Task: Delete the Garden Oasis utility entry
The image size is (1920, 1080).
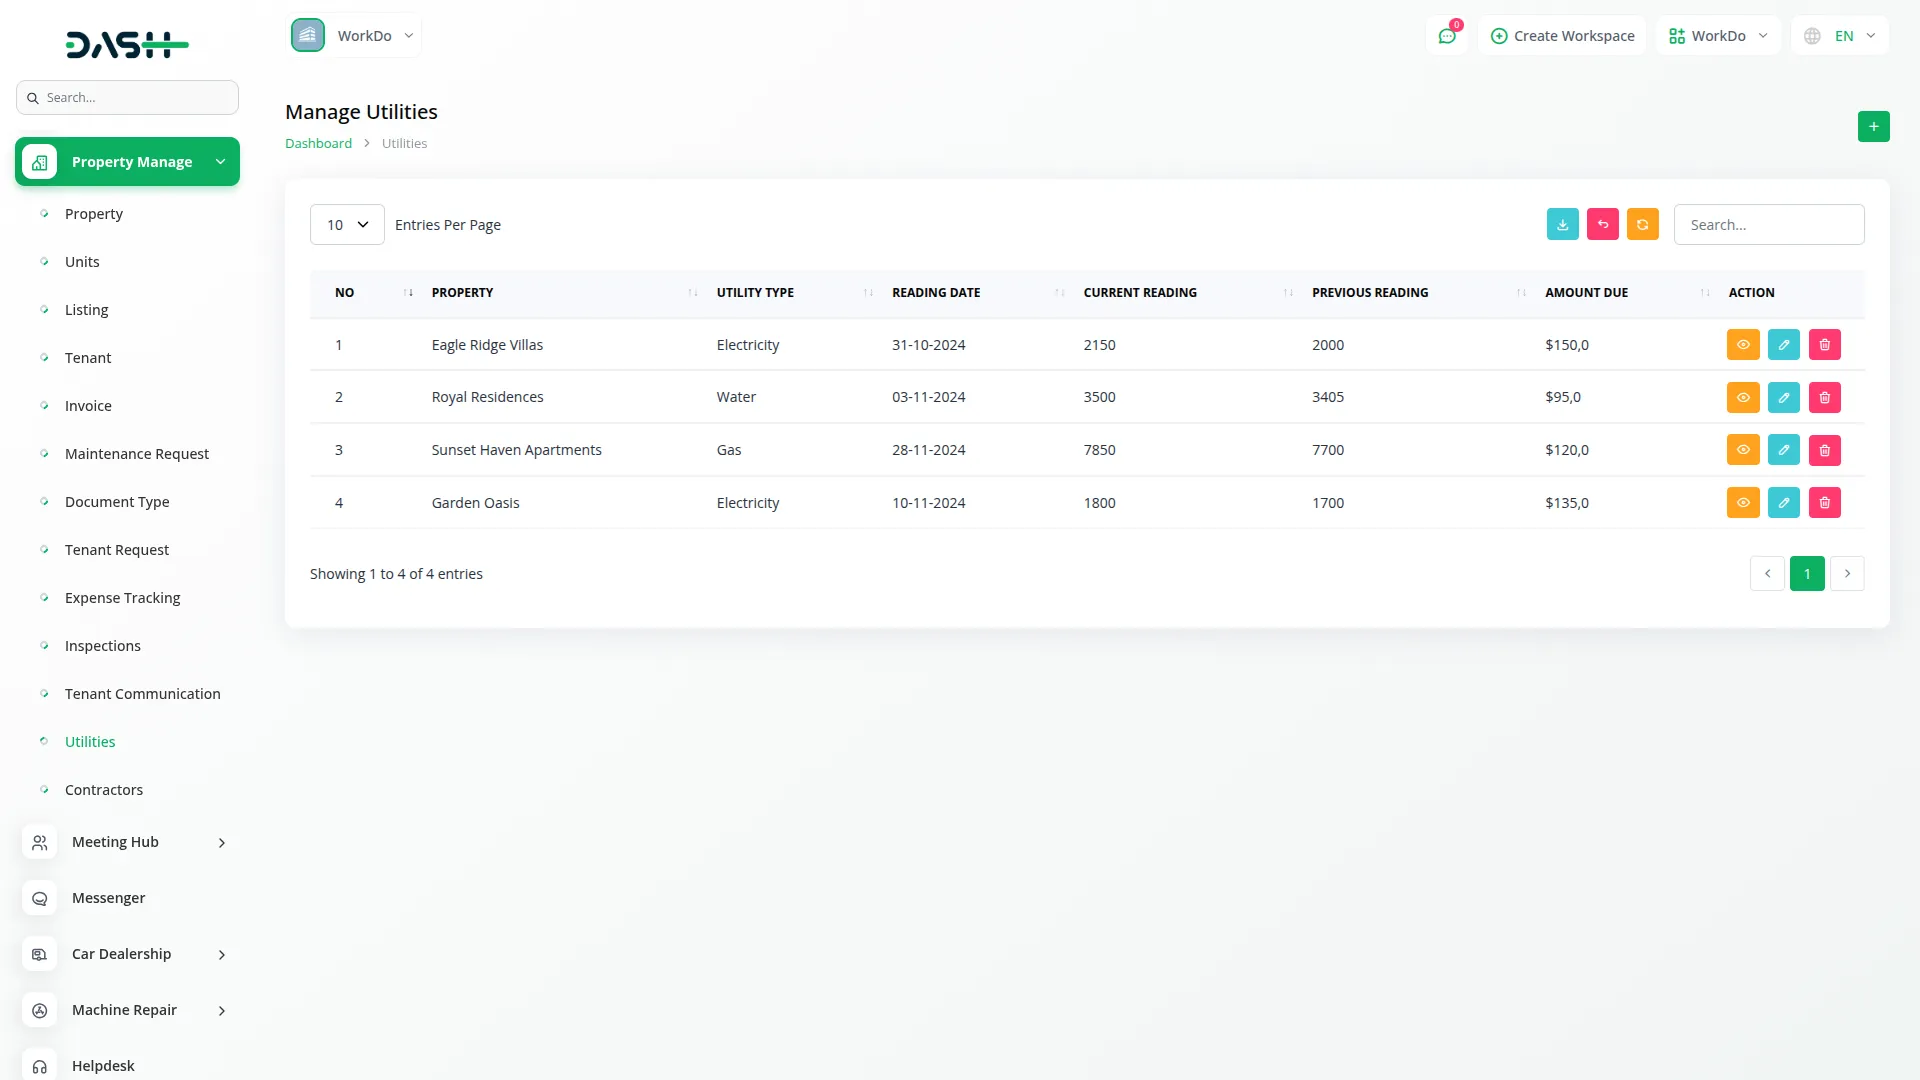Action: pos(1824,503)
